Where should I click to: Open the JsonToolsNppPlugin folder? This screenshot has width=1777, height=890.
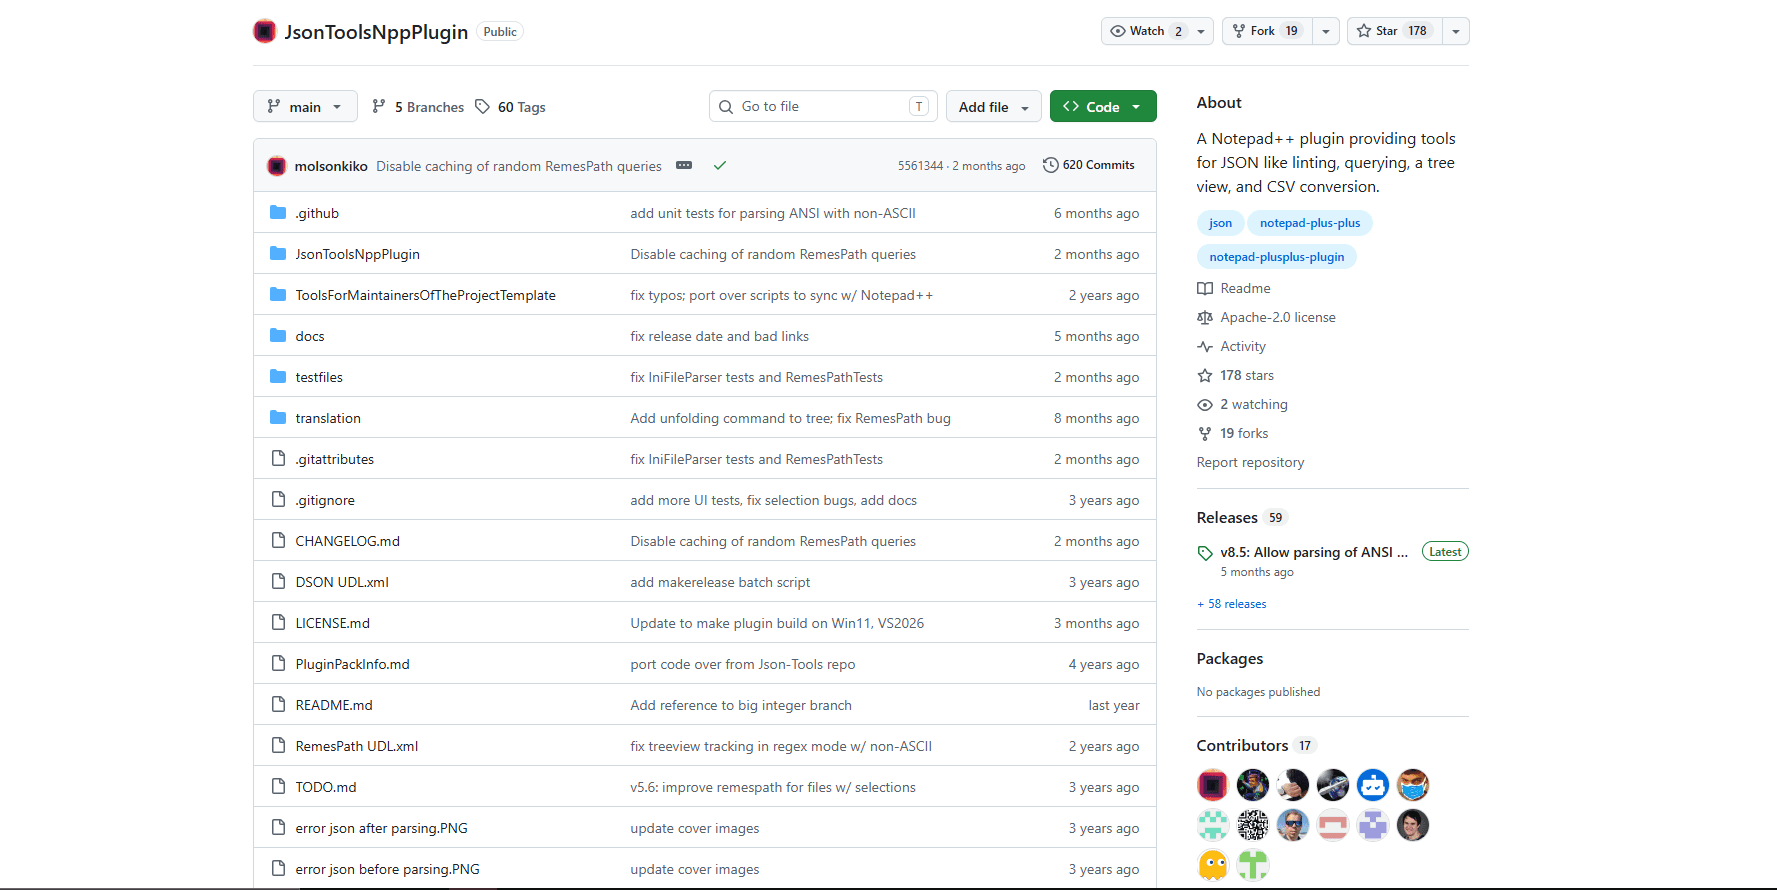[358, 254]
